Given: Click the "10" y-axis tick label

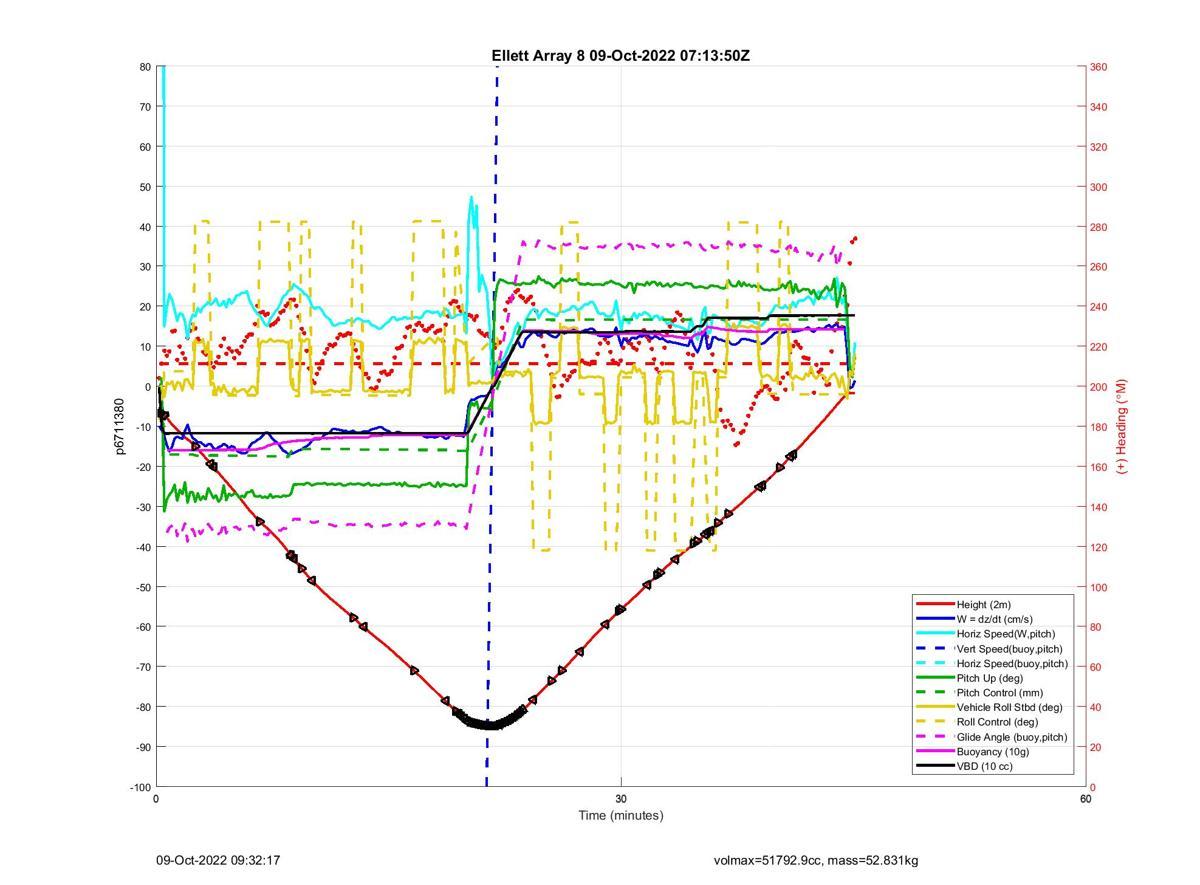Looking at the screenshot, I should tap(145, 347).
